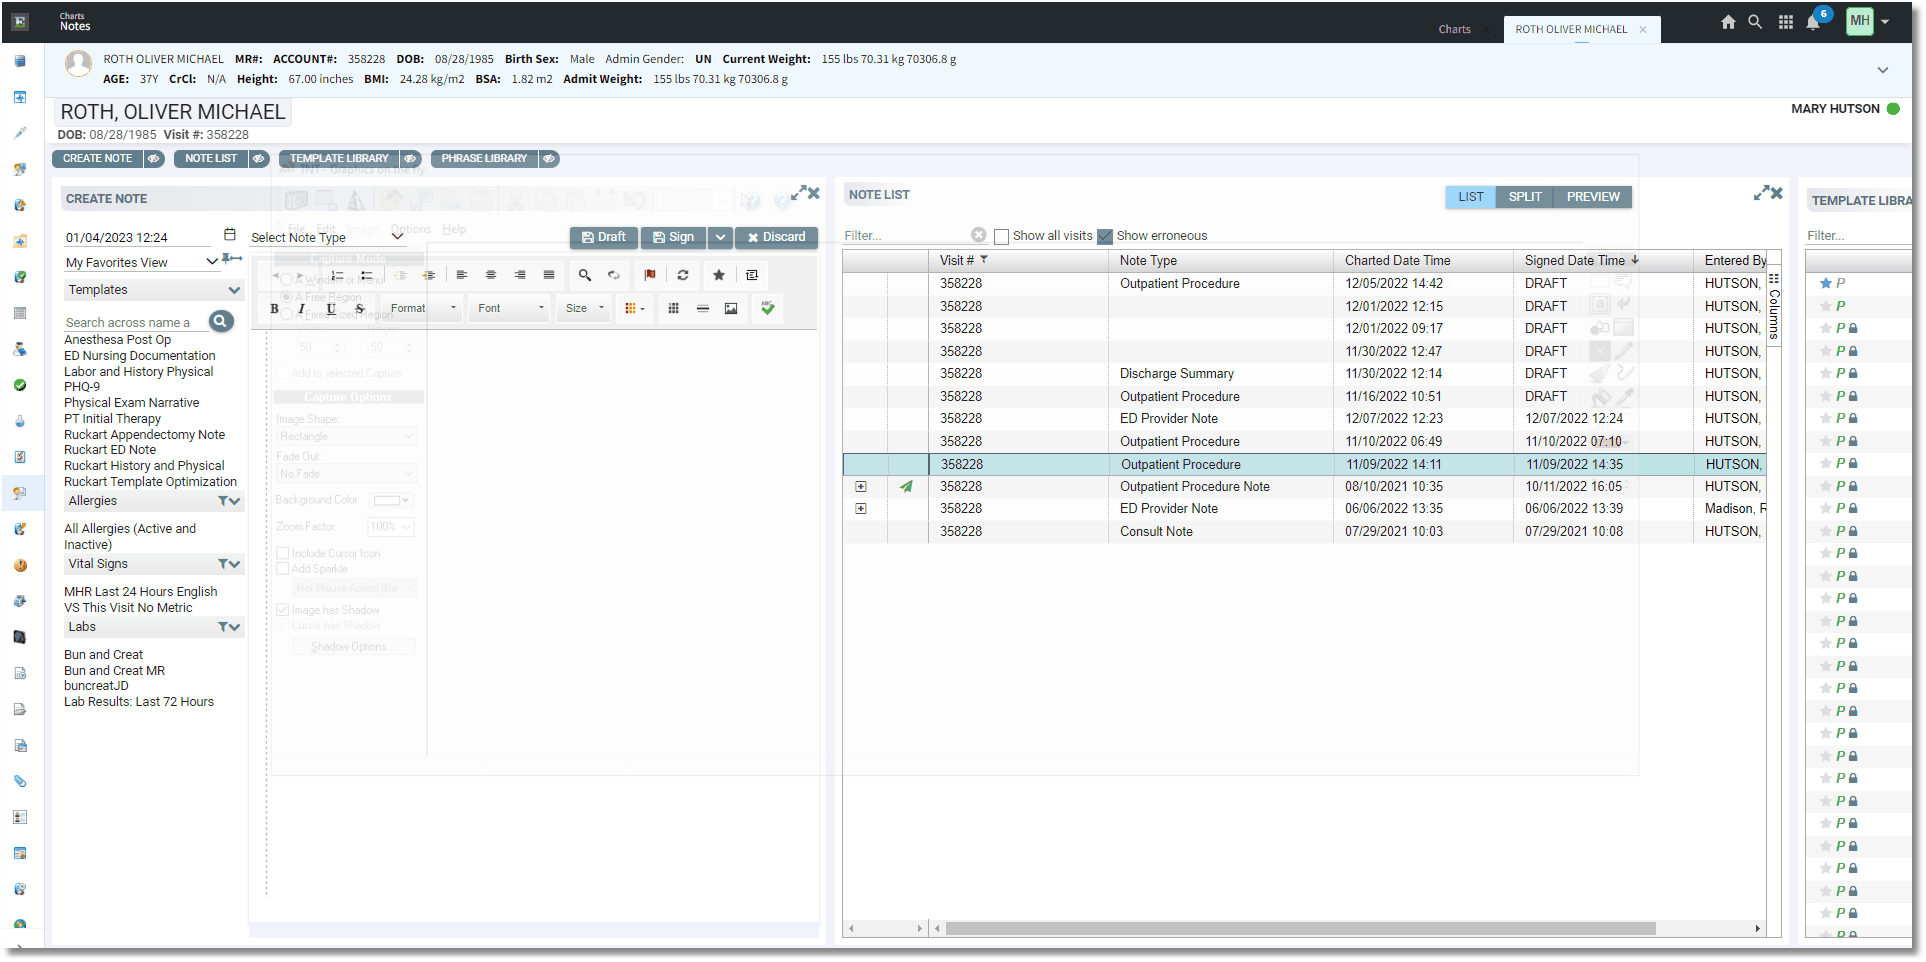Align text left in note editor
The height and width of the screenshot is (962, 1926).
click(x=461, y=275)
